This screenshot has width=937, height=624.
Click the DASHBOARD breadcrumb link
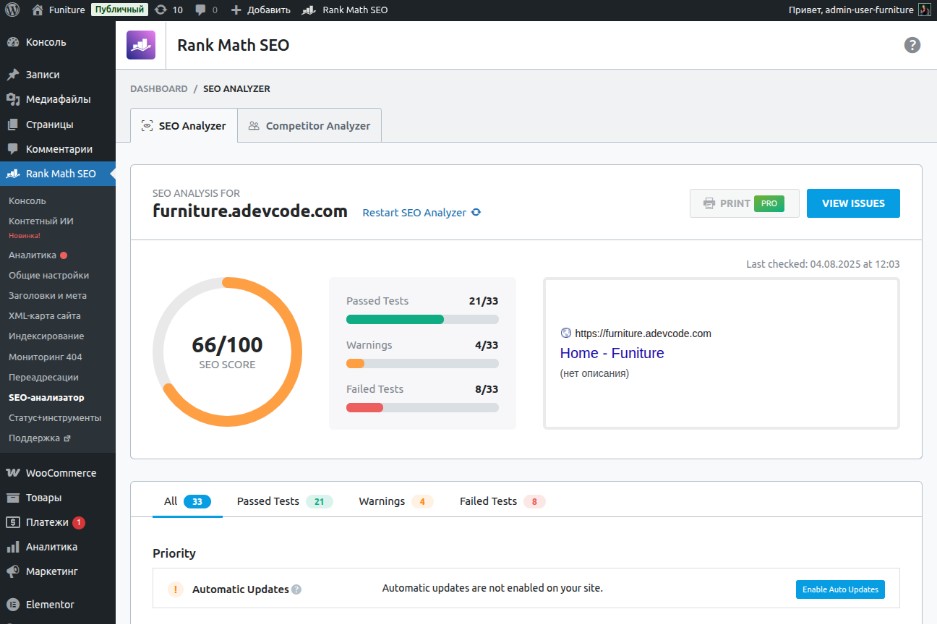pos(159,88)
